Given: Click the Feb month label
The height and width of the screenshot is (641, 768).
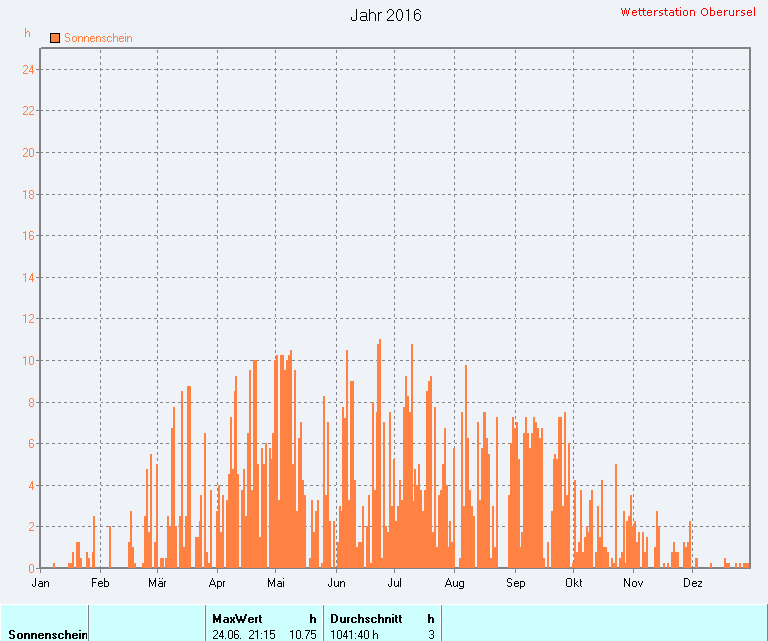Looking at the screenshot, I should coord(100,583).
